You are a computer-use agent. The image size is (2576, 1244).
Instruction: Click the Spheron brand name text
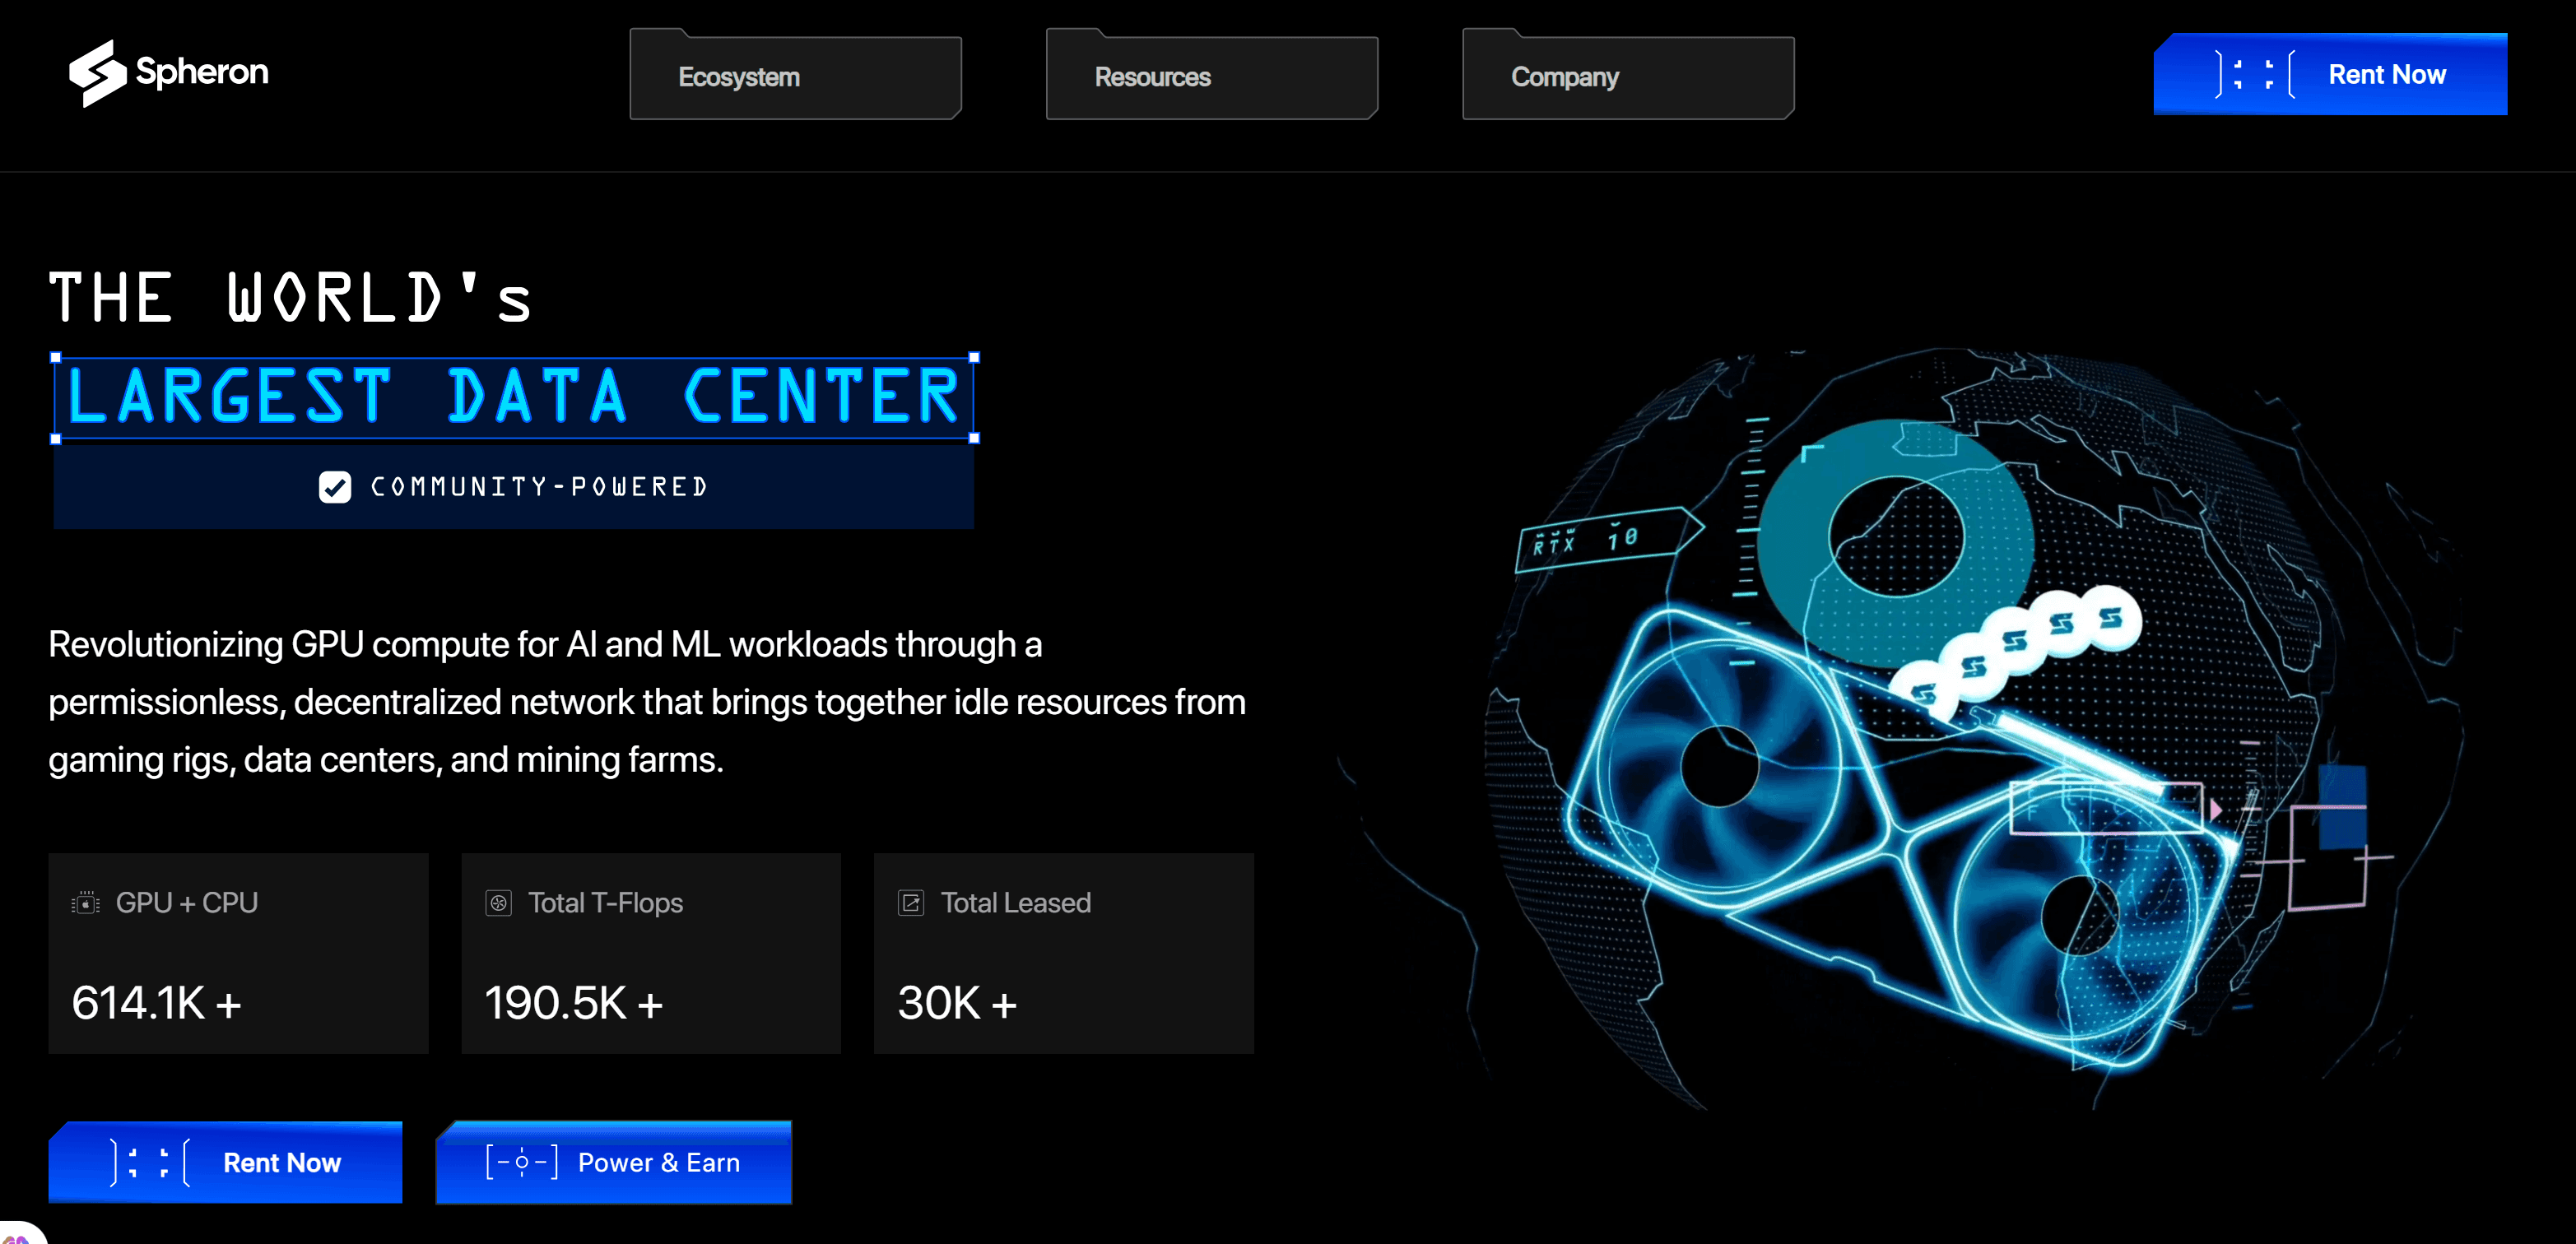(202, 72)
